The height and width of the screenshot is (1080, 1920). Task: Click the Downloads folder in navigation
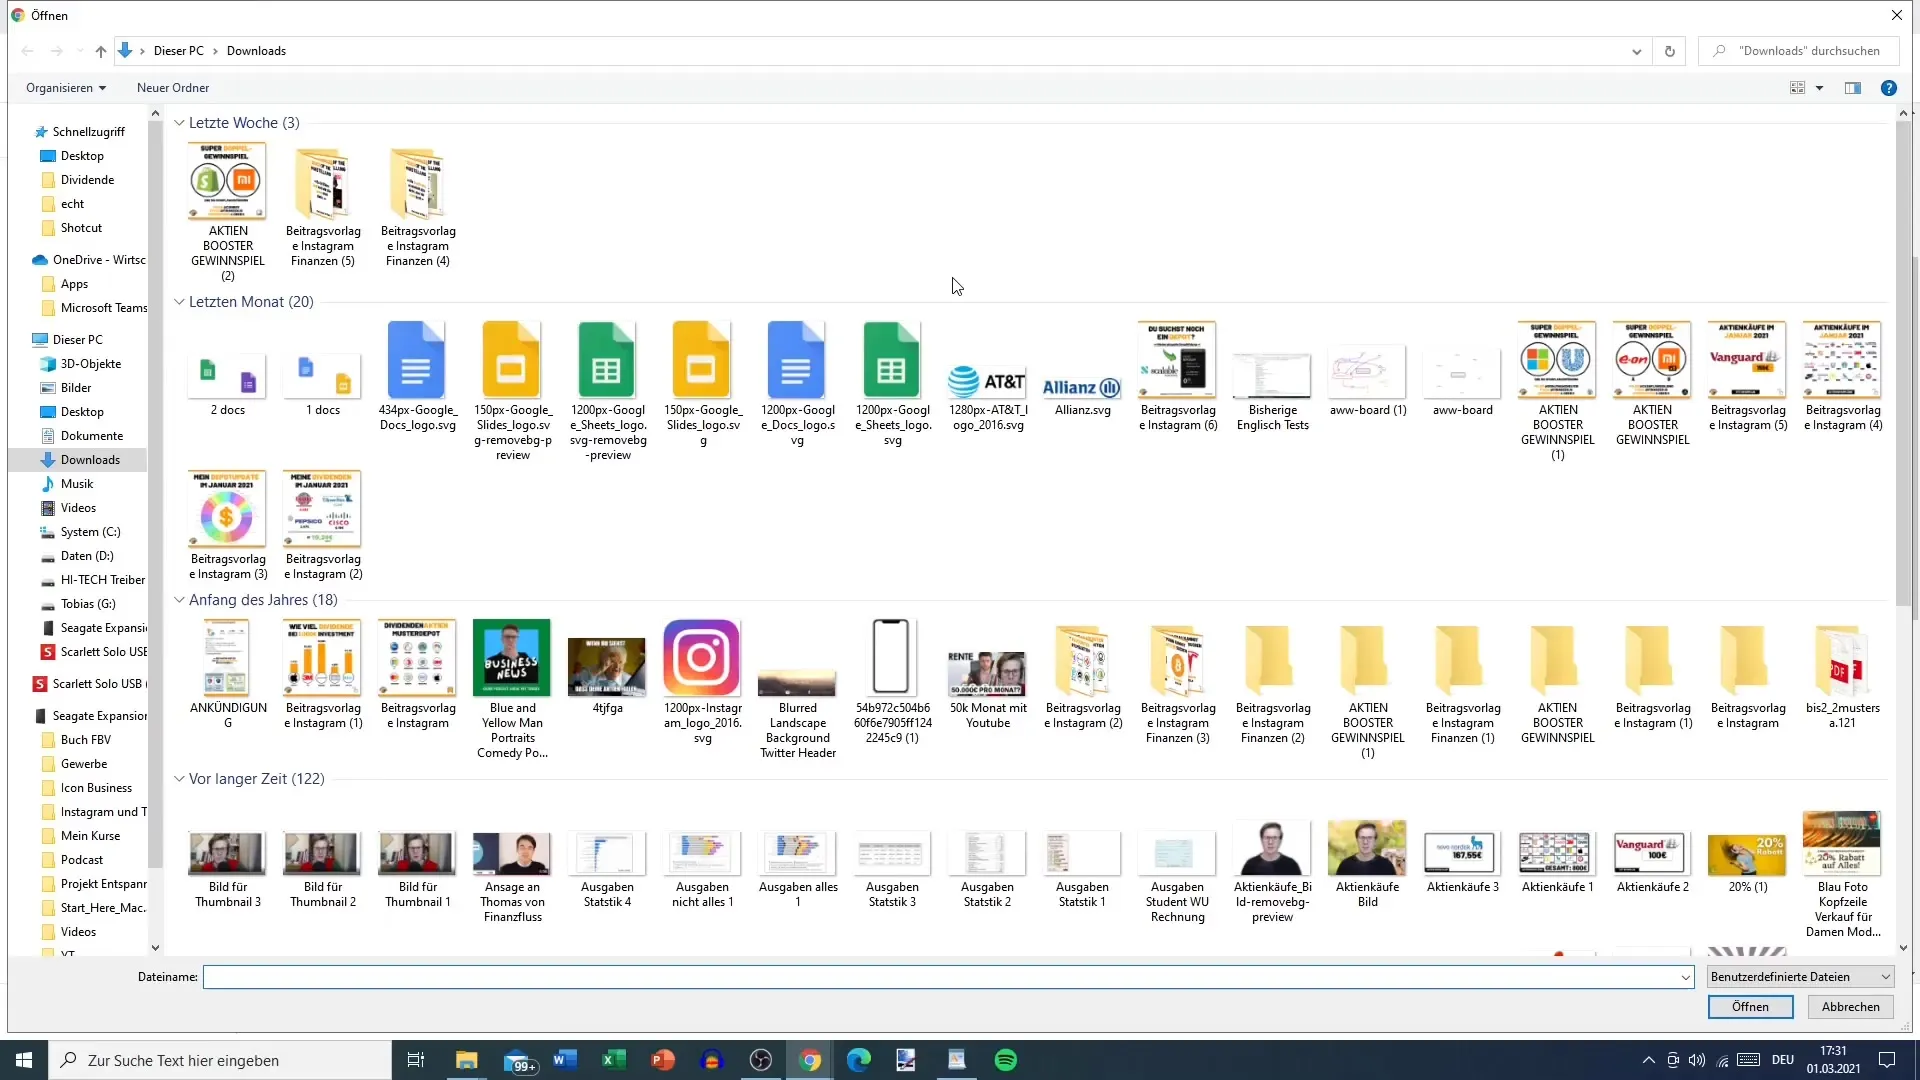(x=90, y=459)
